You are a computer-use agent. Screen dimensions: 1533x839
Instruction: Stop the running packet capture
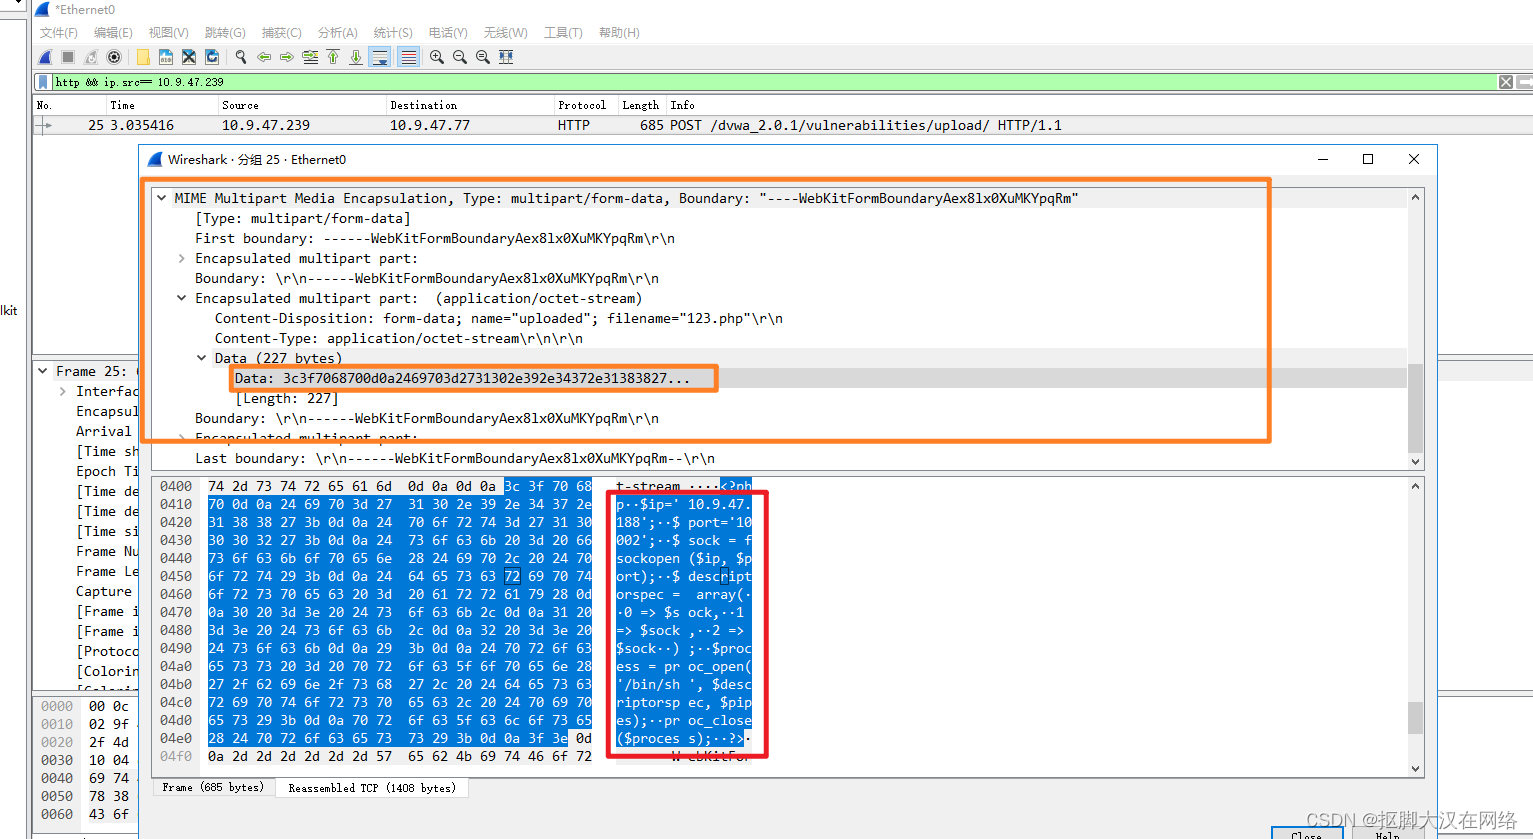[x=68, y=57]
